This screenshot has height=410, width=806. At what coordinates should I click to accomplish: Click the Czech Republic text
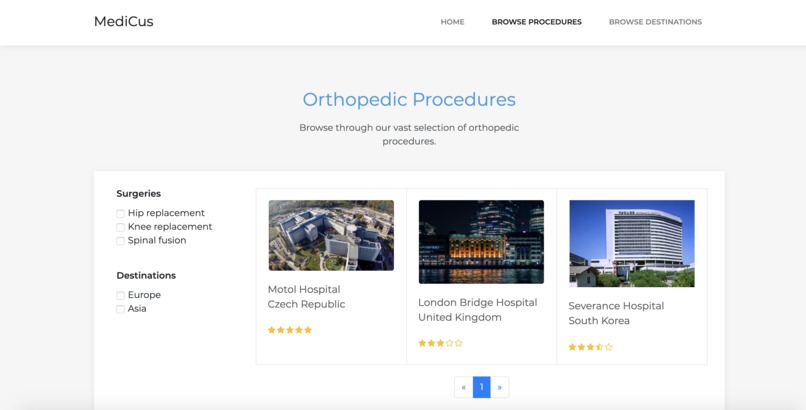click(306, 304)
